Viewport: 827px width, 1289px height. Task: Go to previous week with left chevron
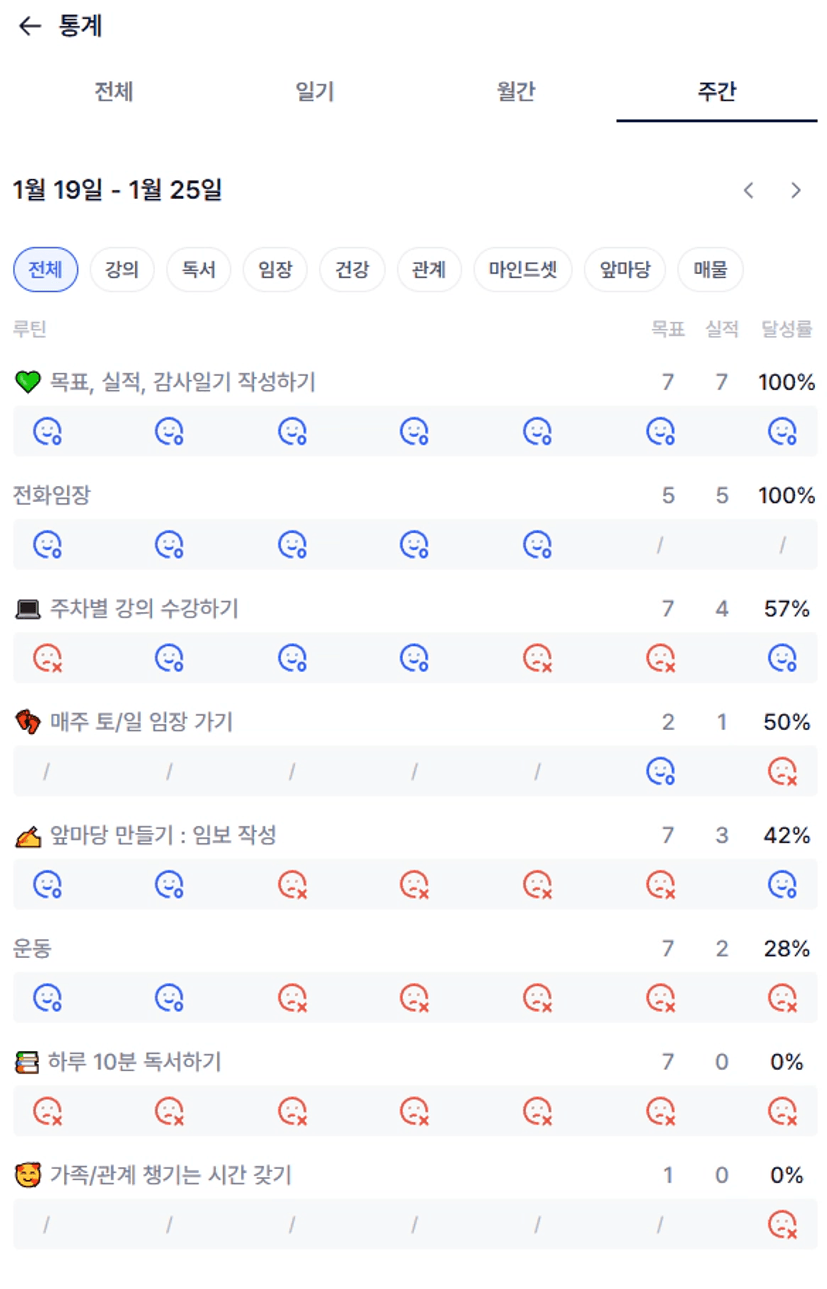click(748, 190)
